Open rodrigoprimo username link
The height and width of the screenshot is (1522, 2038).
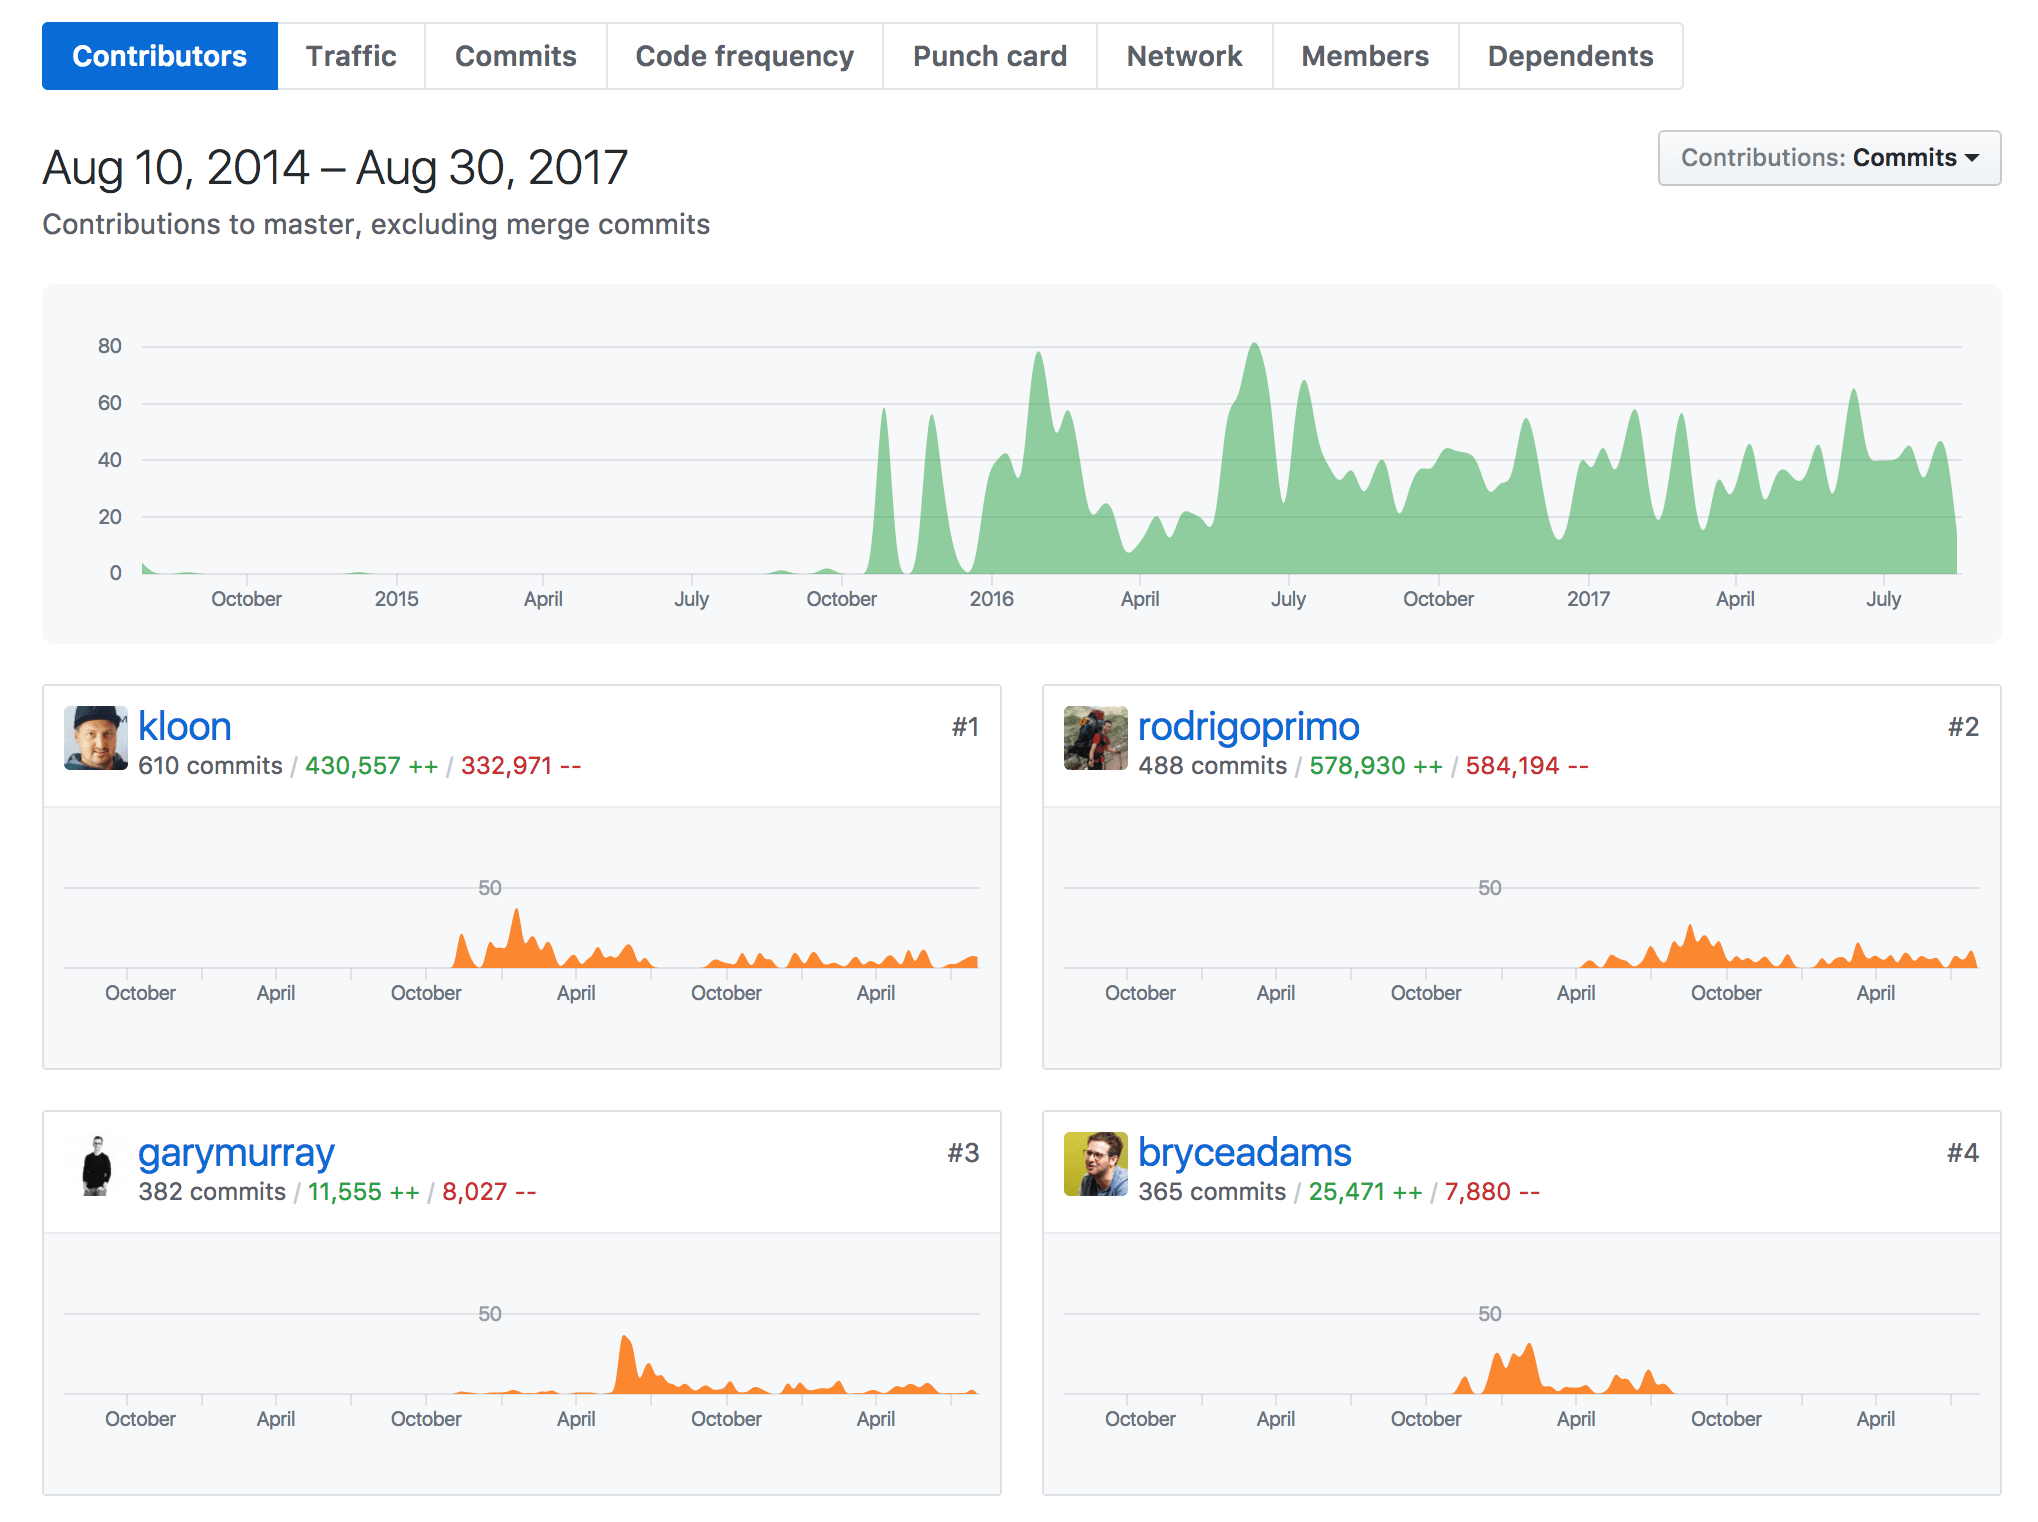pos(1248,727)
